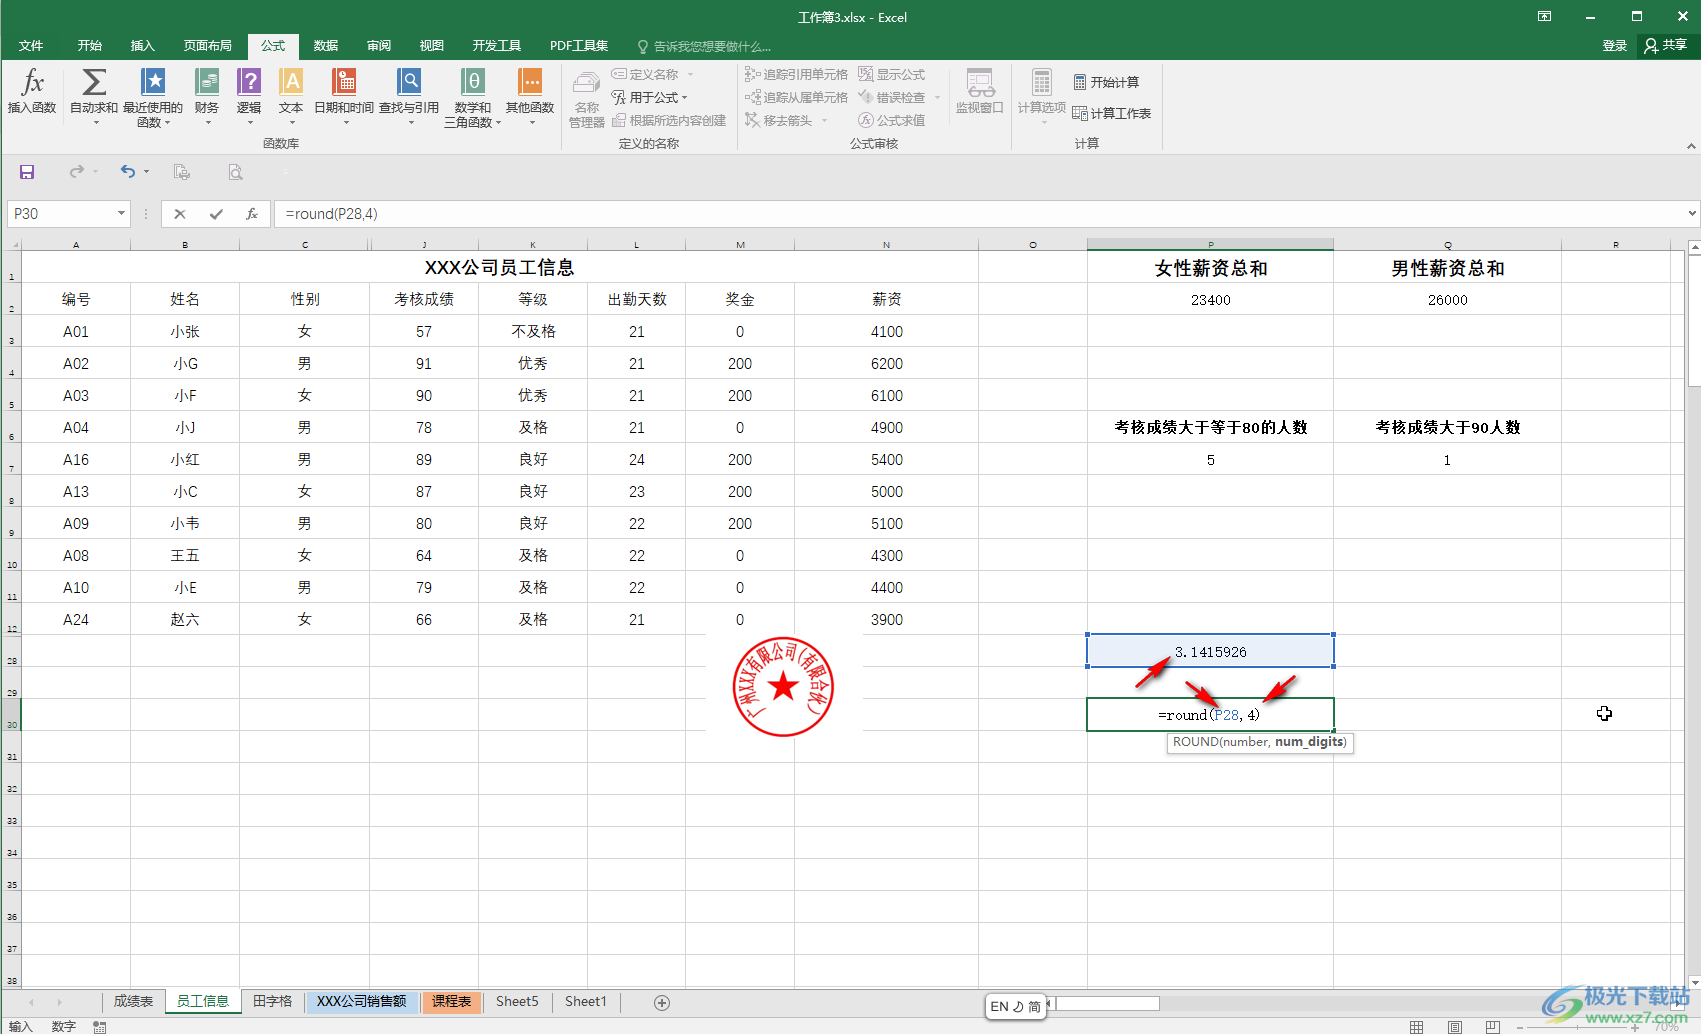Open the Logical (逻辑) functions icon
The width and height of the screenshot is (1701, 1034).
pos(249,96)
